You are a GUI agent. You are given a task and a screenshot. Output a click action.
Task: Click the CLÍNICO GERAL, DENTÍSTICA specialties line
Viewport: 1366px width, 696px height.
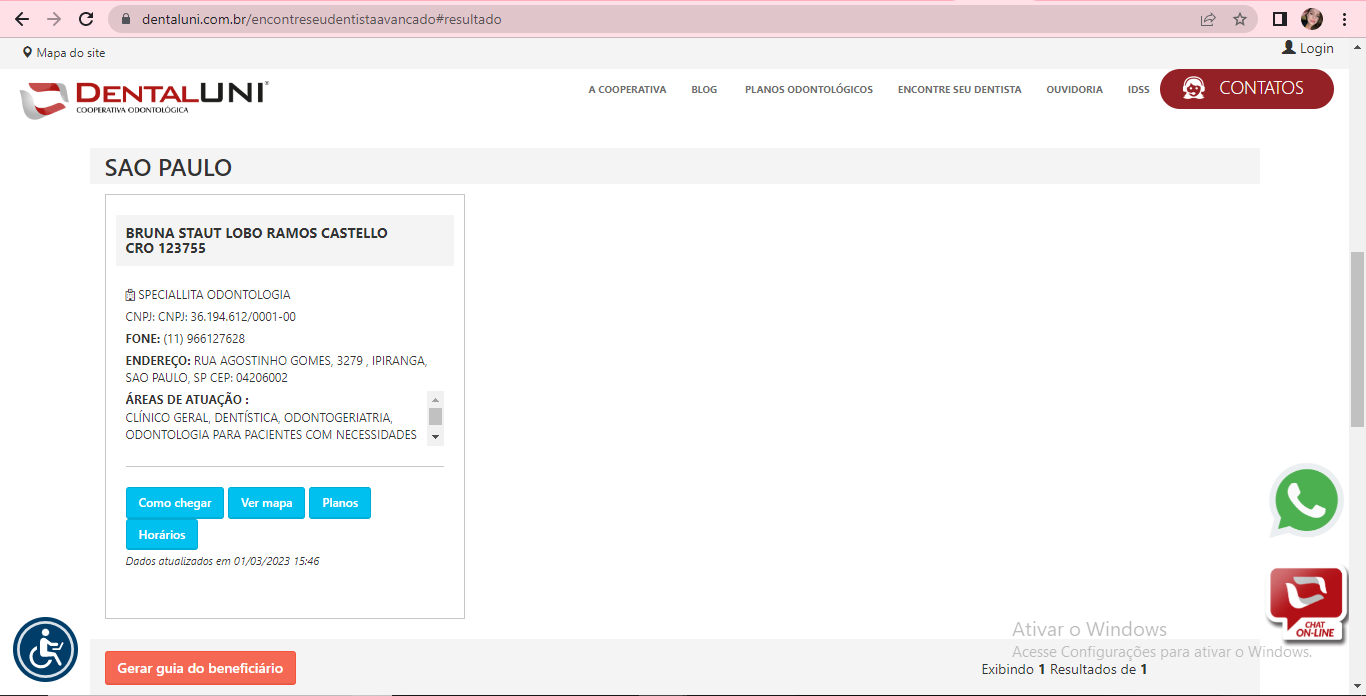pyautogui.click(x=259, y=417)
